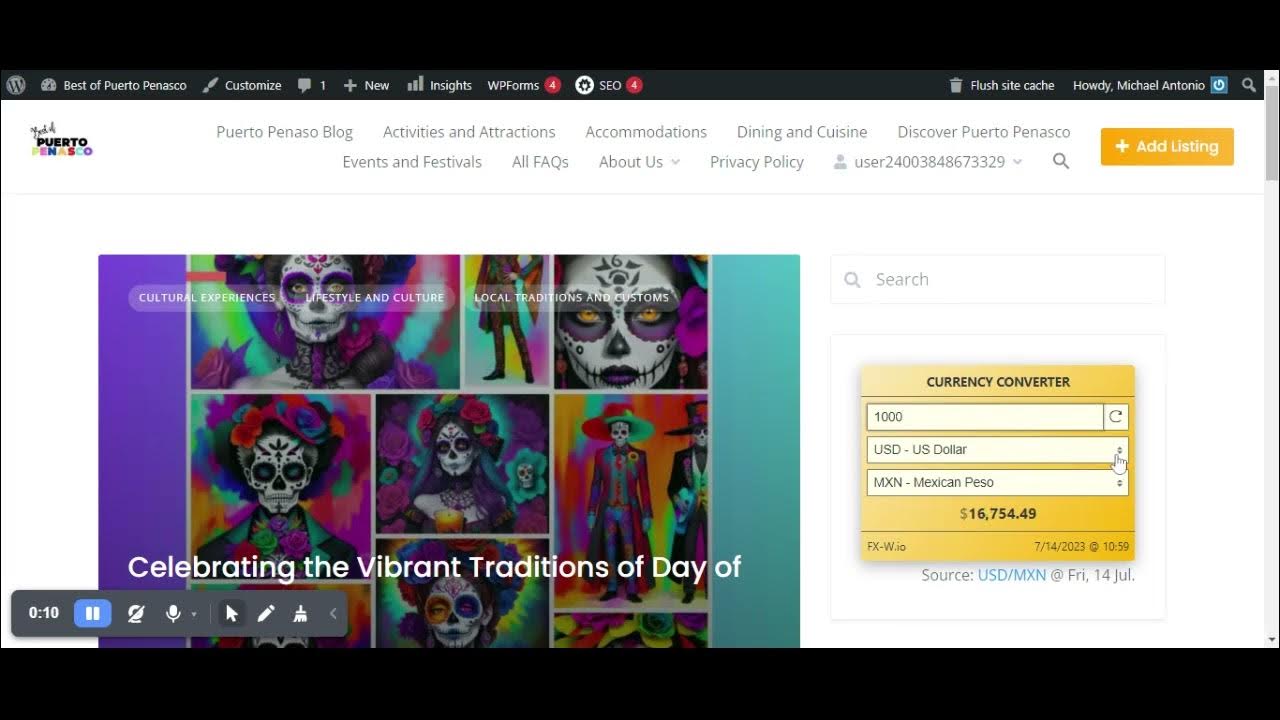
Task: Click the Add Listing button
Action: click(x=1167, y=146)
